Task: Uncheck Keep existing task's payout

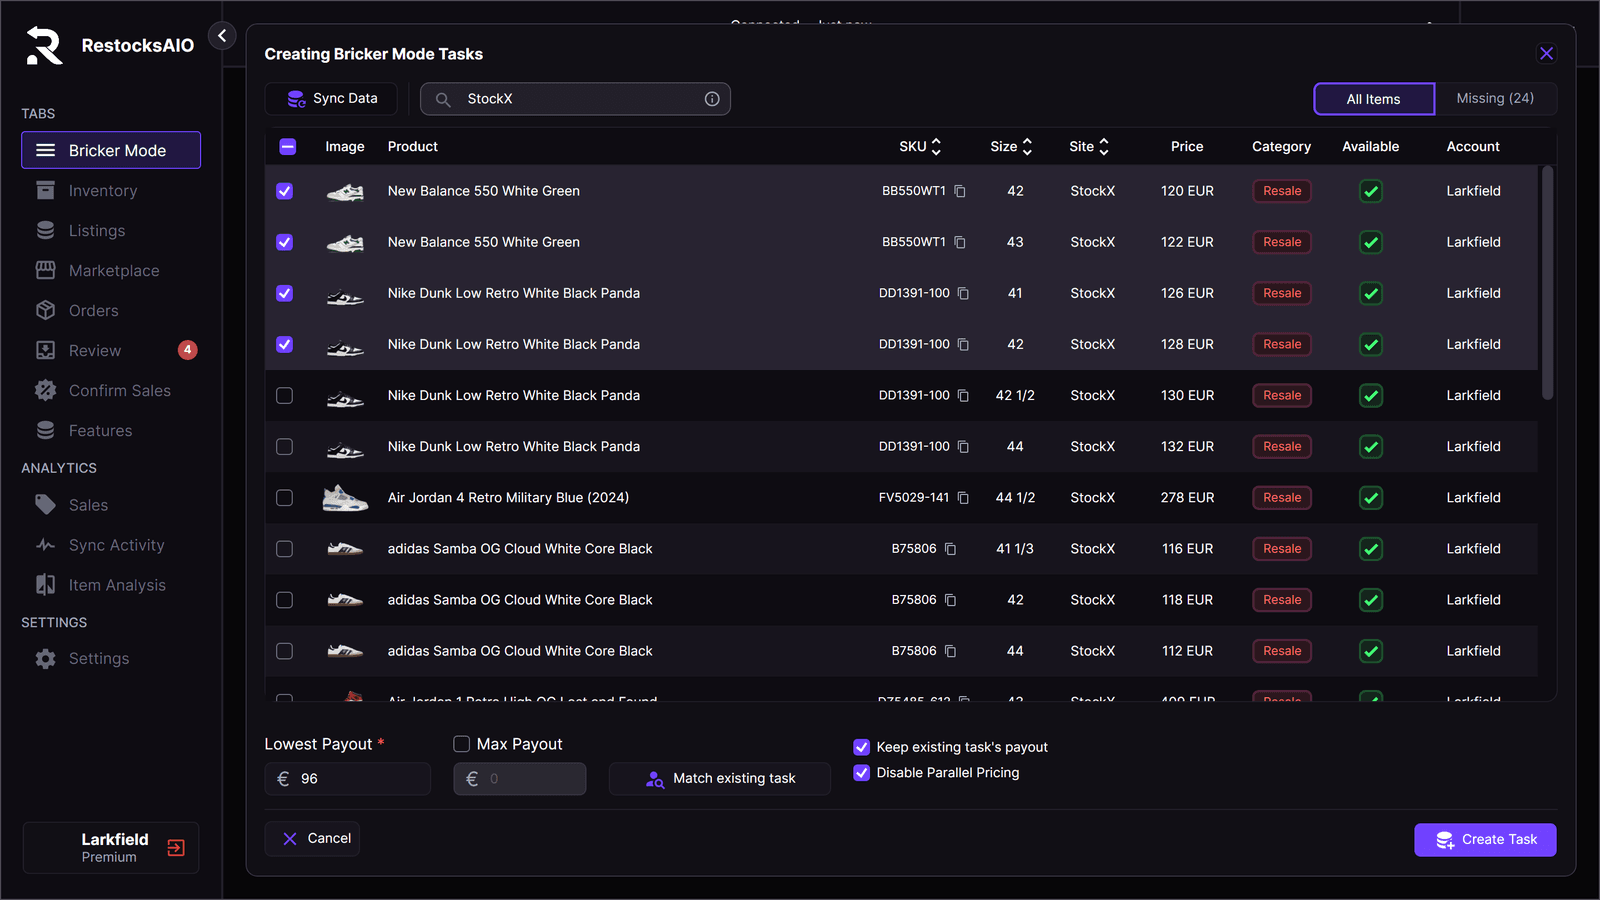Action: (x=861, y=747)
